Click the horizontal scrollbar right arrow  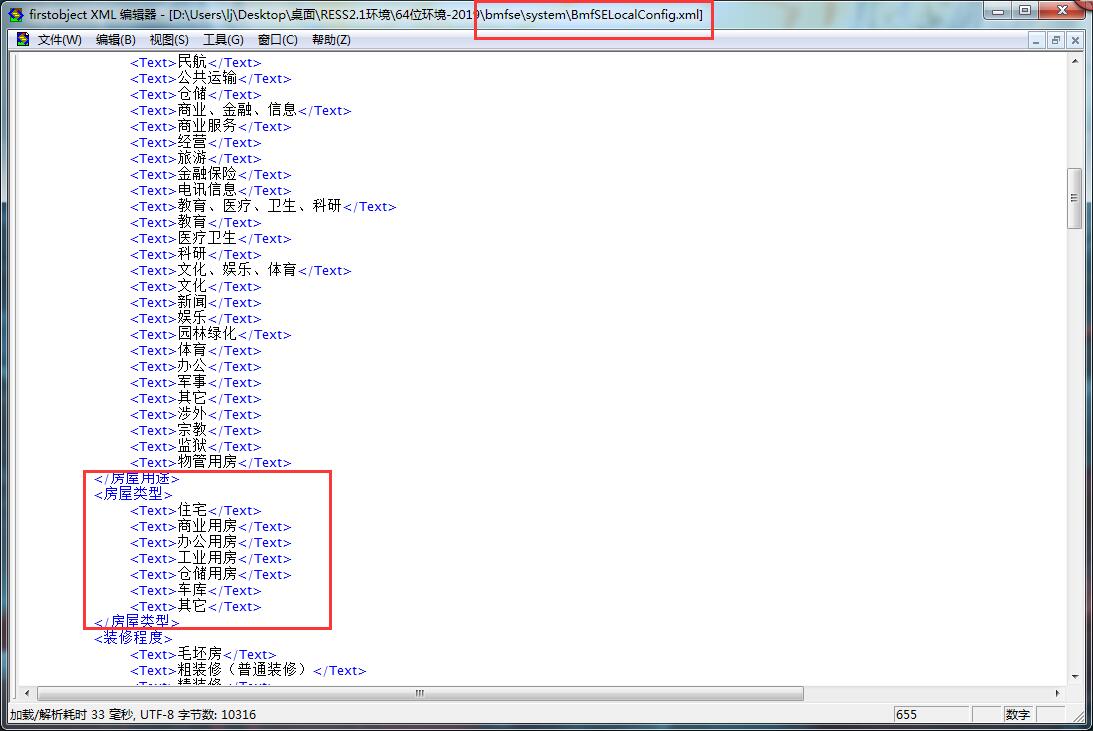[1058, 693]
